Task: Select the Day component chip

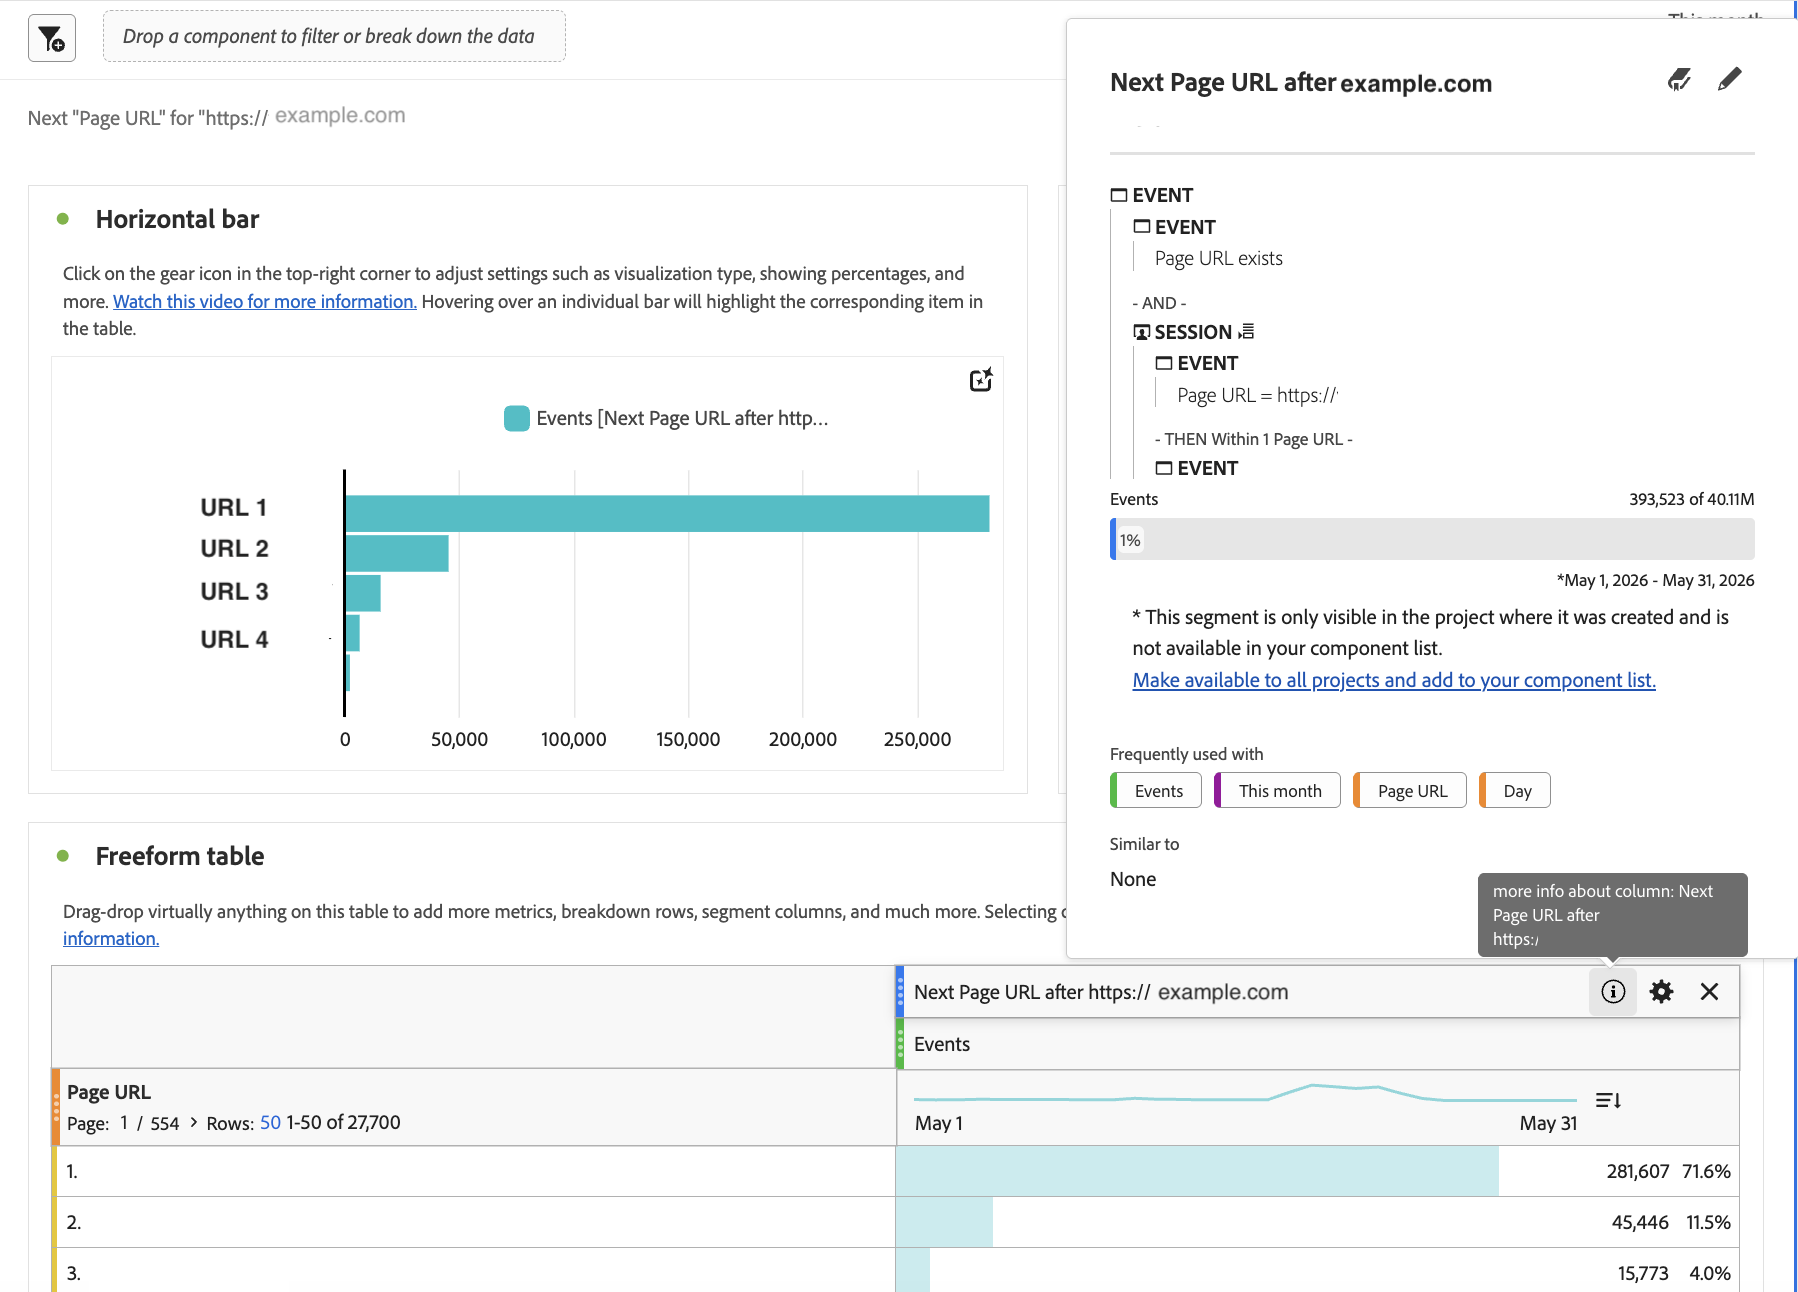Action: (1515, 790)
